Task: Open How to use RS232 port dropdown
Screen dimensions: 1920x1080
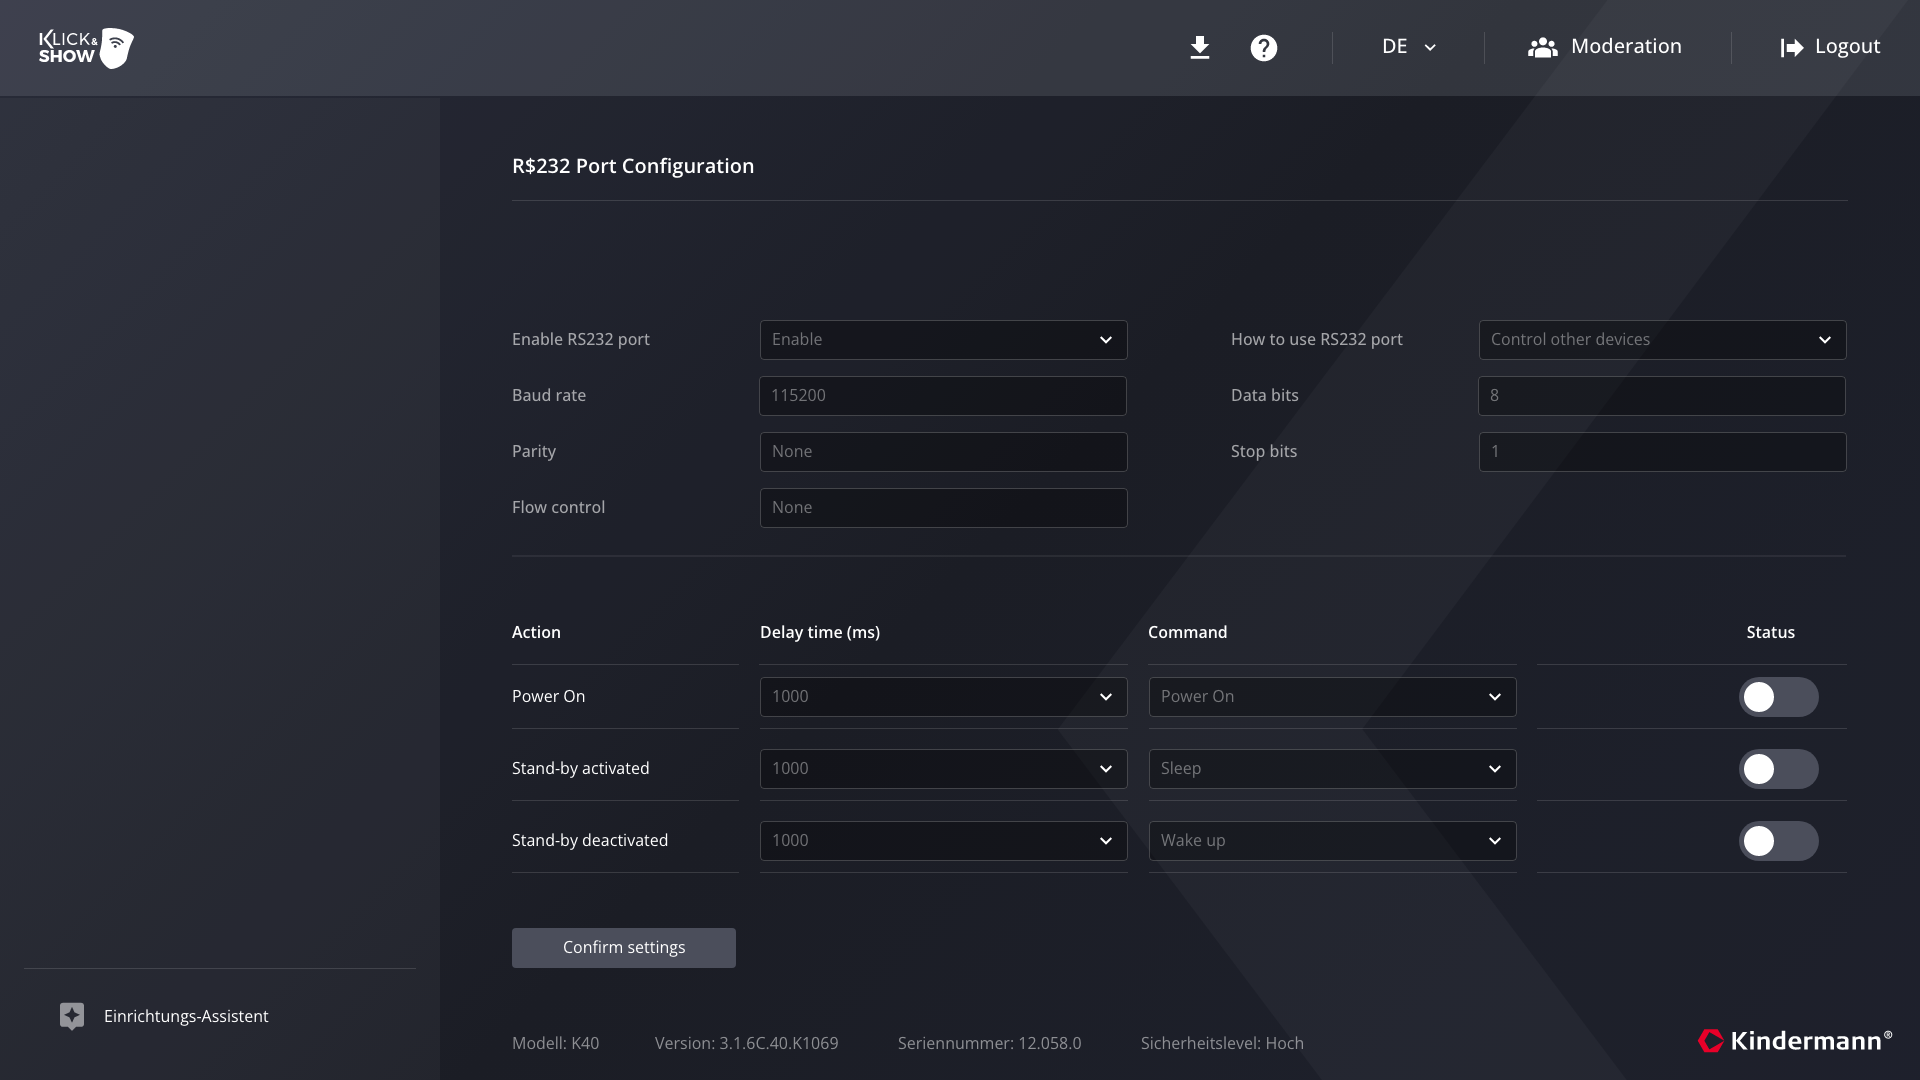Action: (x=1662, y=340)
